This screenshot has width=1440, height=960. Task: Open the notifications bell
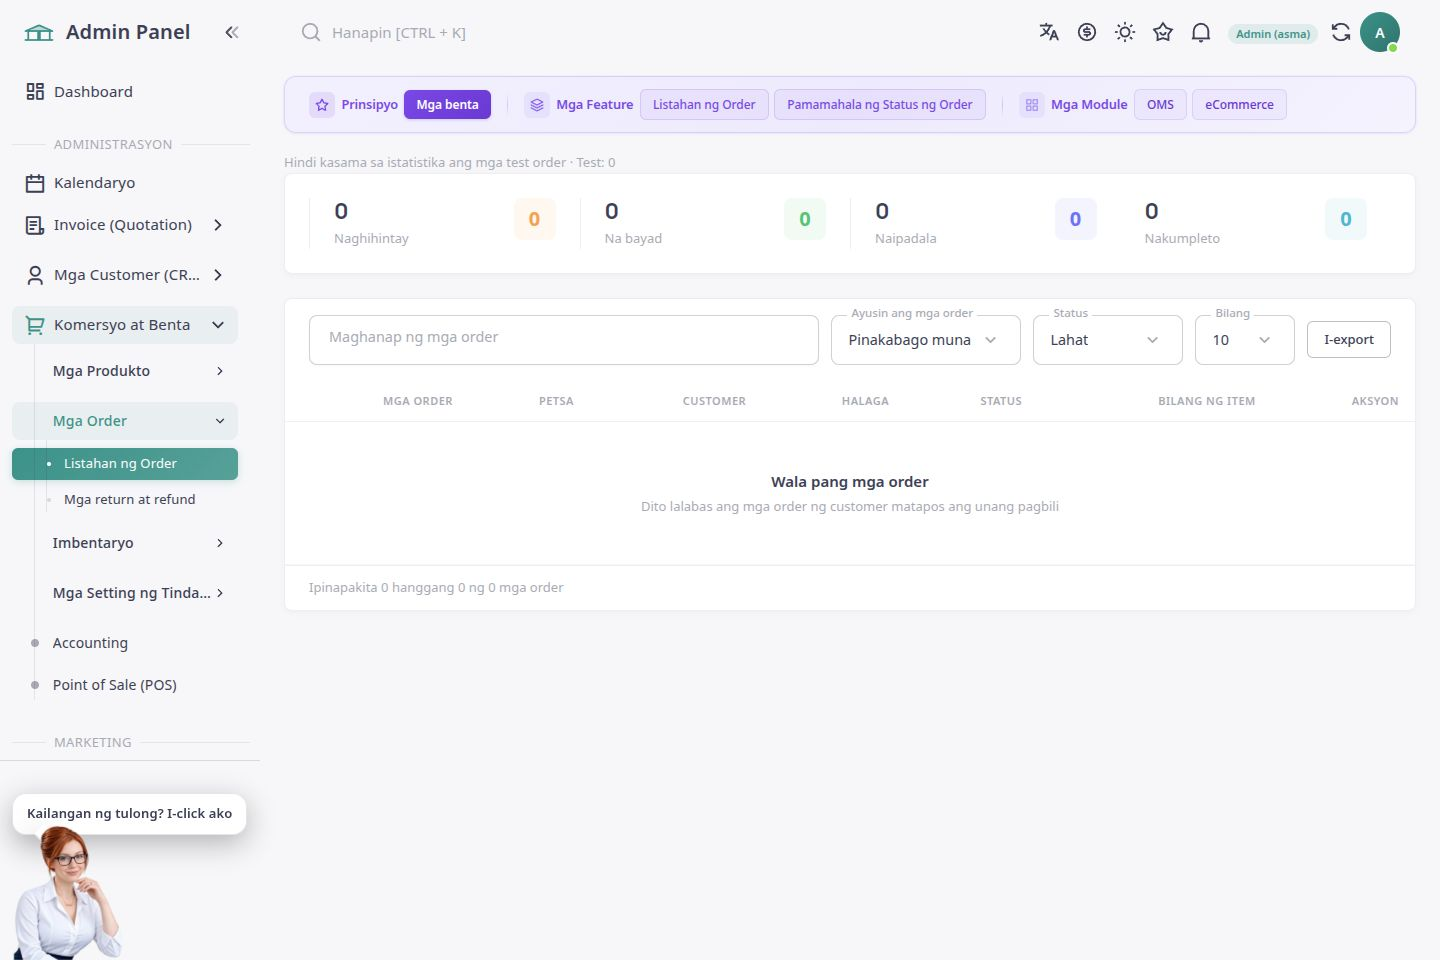click(x=1201, y=32)
